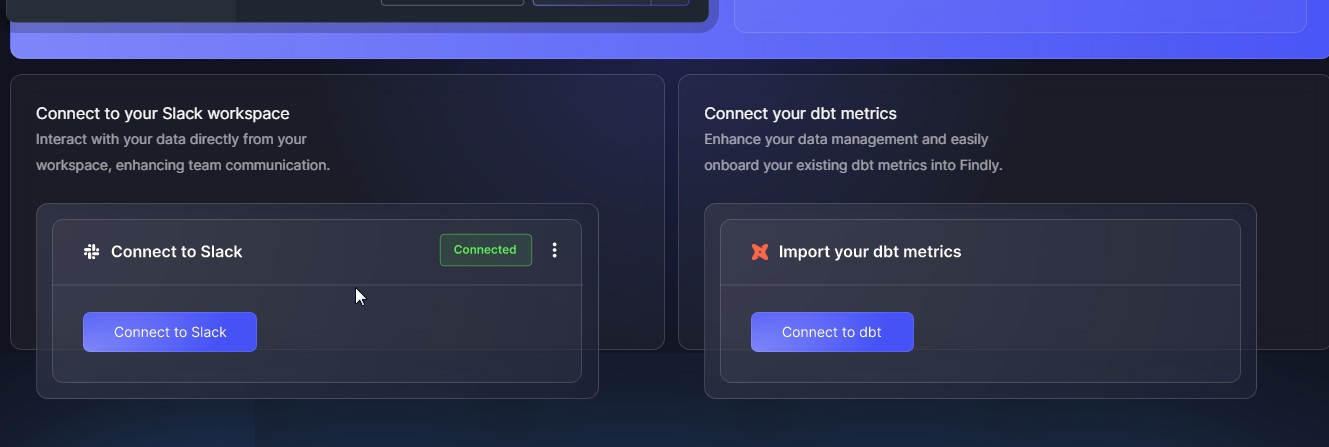Image resolution: width=1329 pixels, height=447 pixels.
Task: Click the dark panel at top-left corner
Action: pos(120,8)
